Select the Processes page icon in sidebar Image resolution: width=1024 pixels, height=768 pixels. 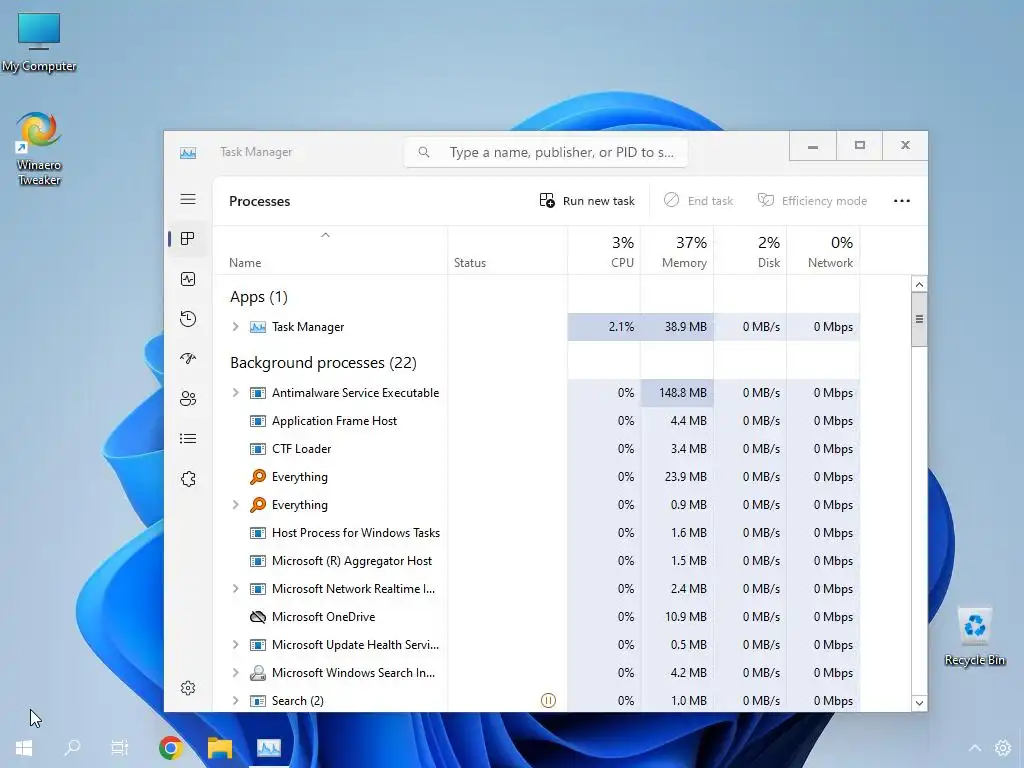click(188, 239)
